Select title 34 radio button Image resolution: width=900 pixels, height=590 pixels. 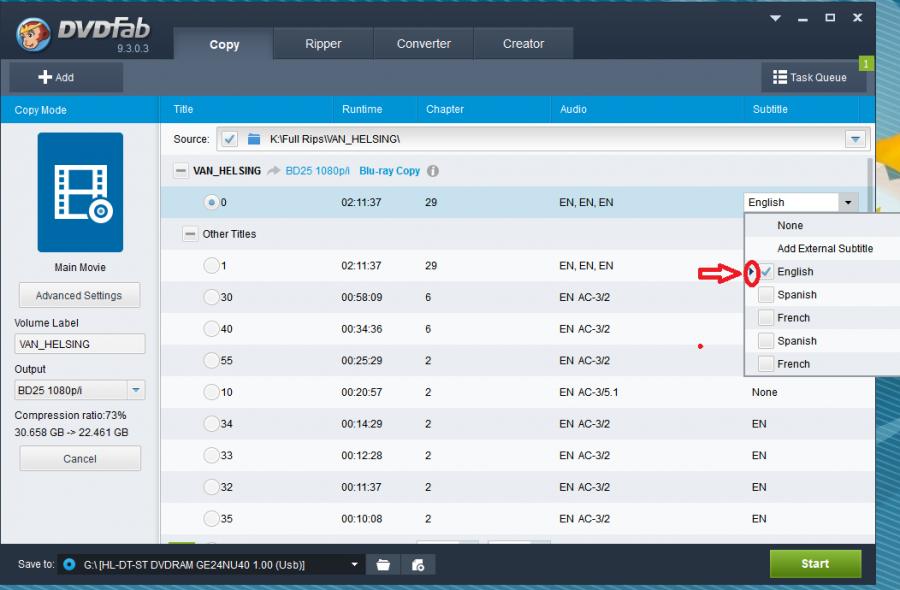tap(211, 424)
